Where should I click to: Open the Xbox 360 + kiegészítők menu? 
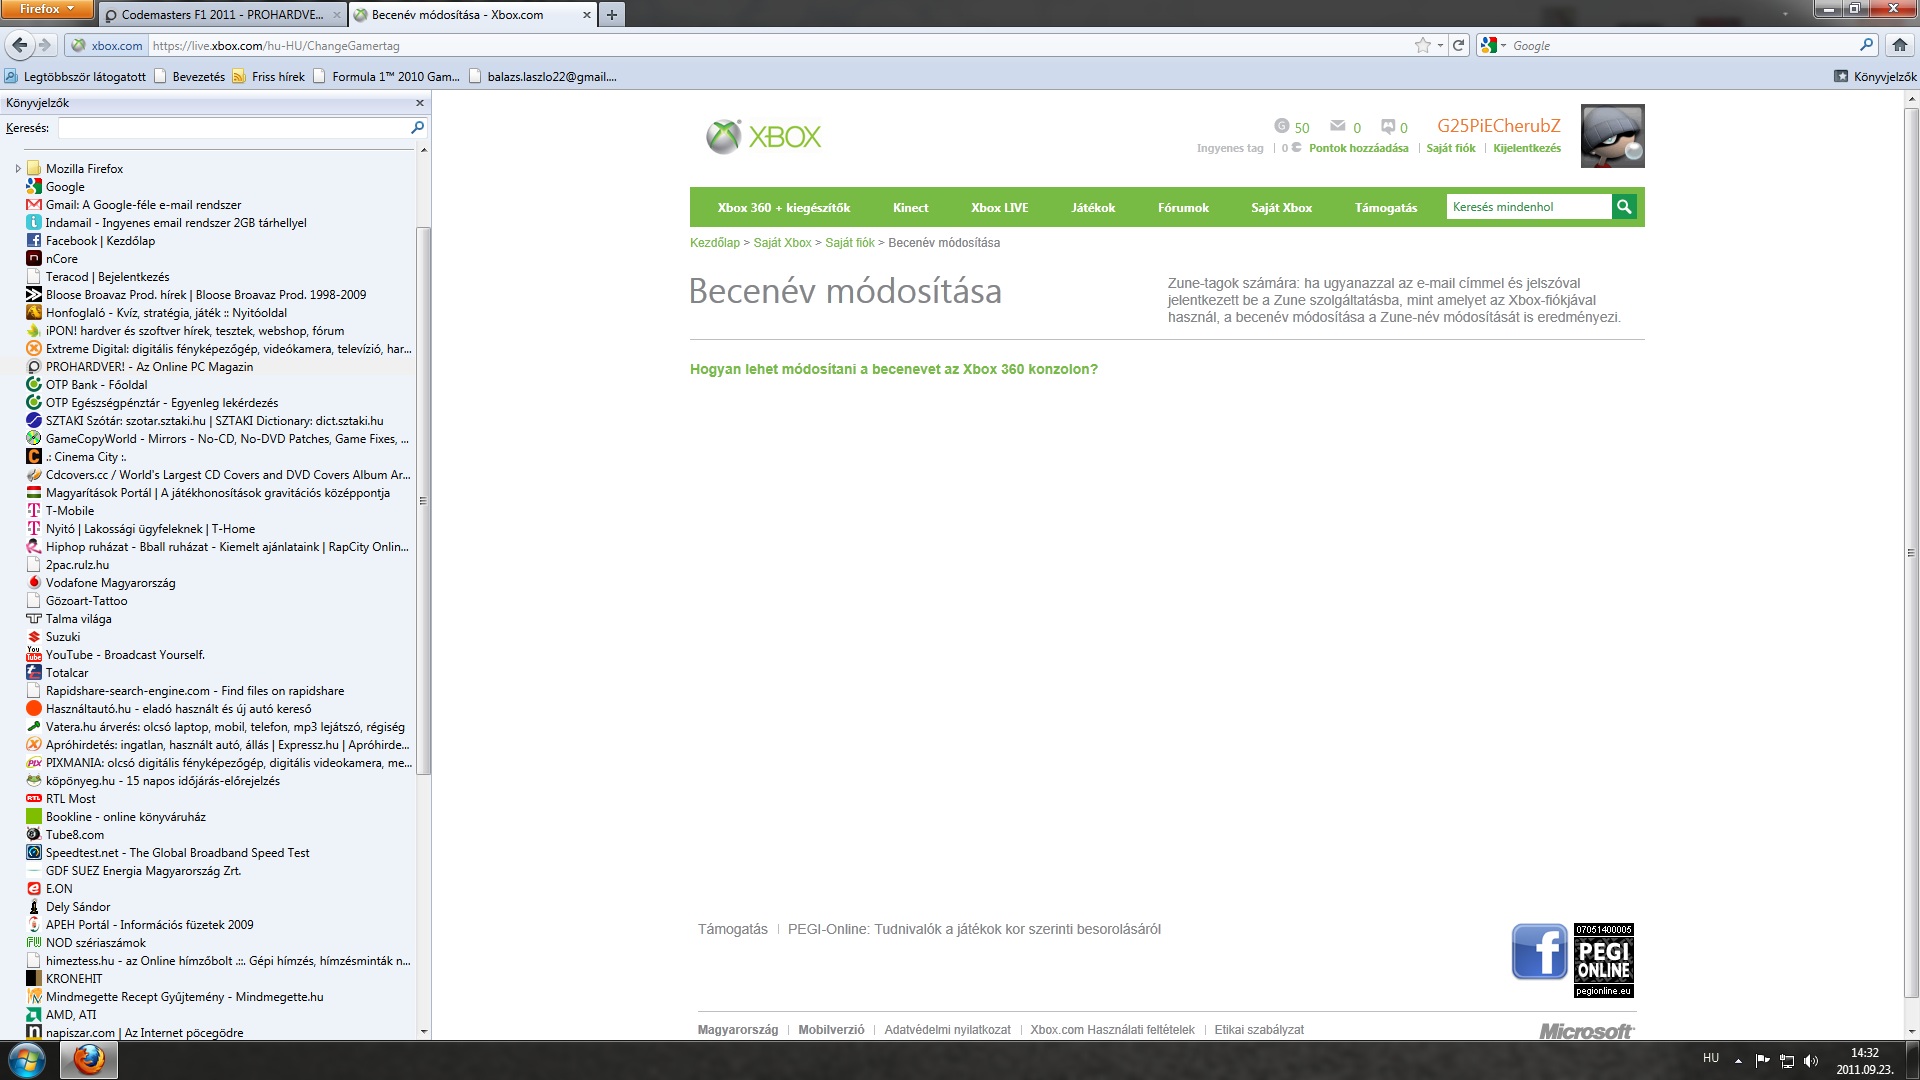(x=783, y=208)
